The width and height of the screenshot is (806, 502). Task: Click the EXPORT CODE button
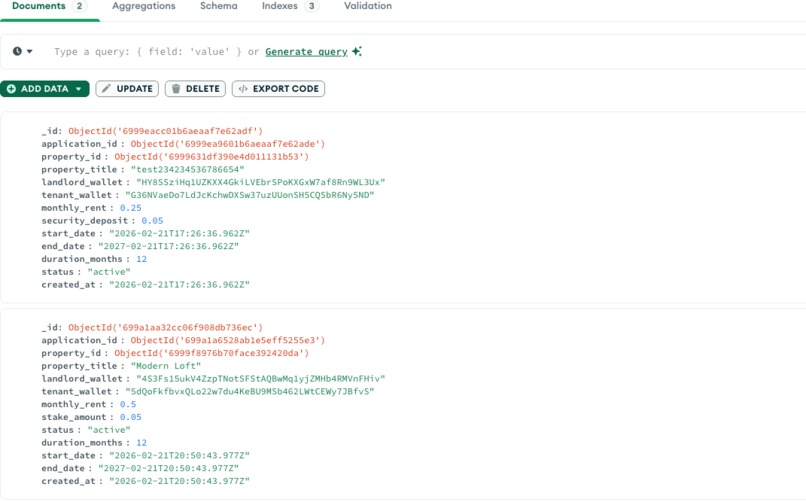pyautogui.click(x=278, y=89)
